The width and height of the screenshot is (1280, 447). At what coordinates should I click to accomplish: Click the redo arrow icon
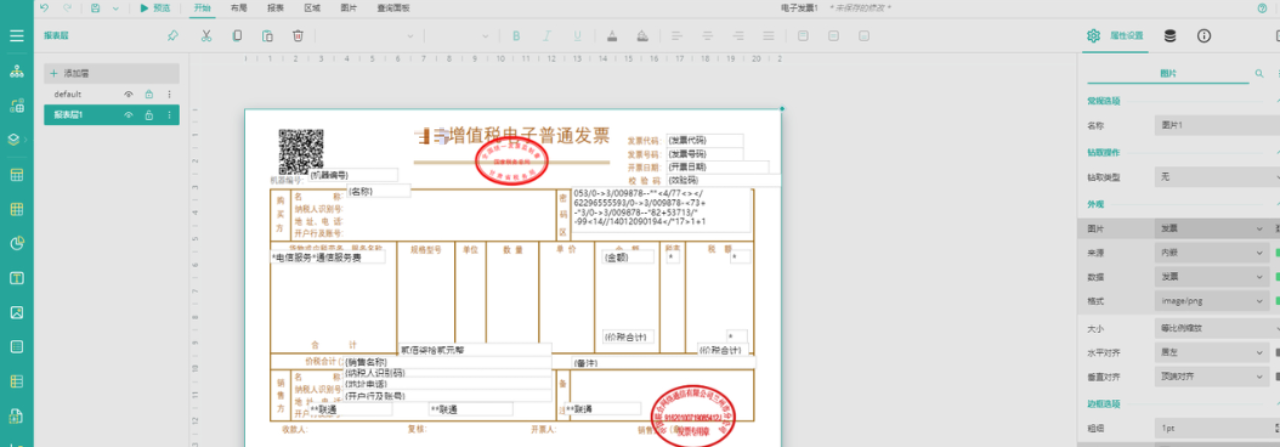[67, 8]
